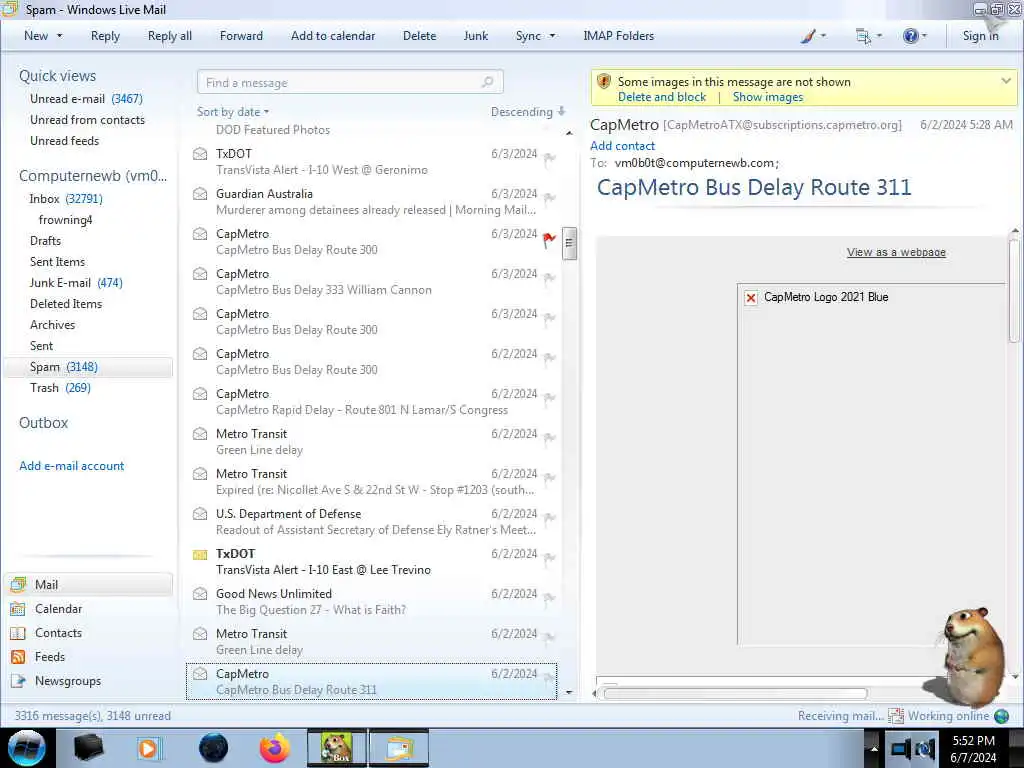Launch Firefox from the taskbar
Viewport: 1024px width, 768px height.
[275, 748]
